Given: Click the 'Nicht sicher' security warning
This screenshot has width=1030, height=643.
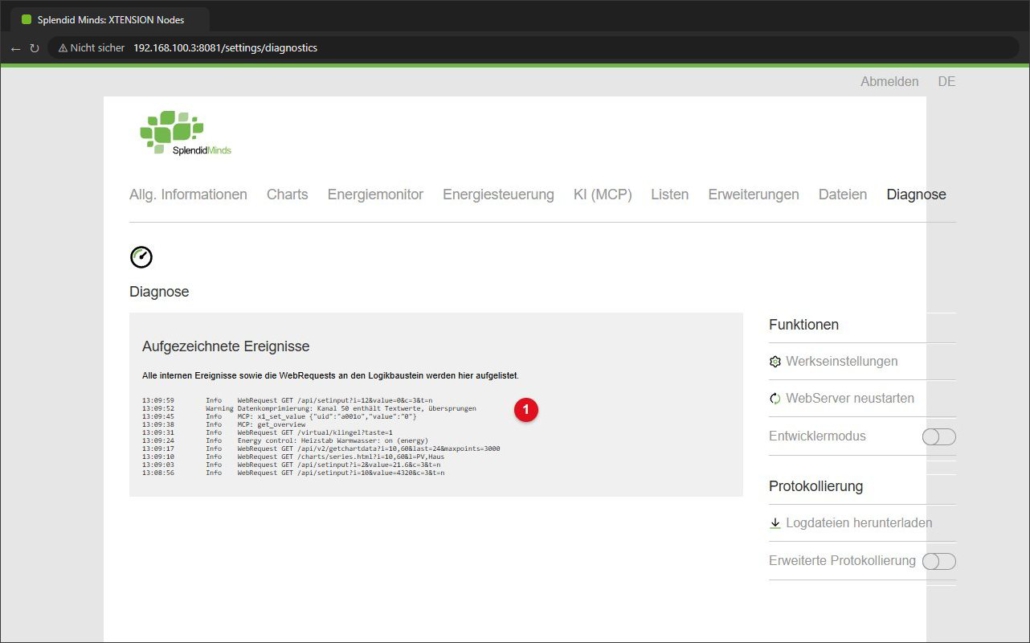Looking at the screenshot, I should point(91,48).
